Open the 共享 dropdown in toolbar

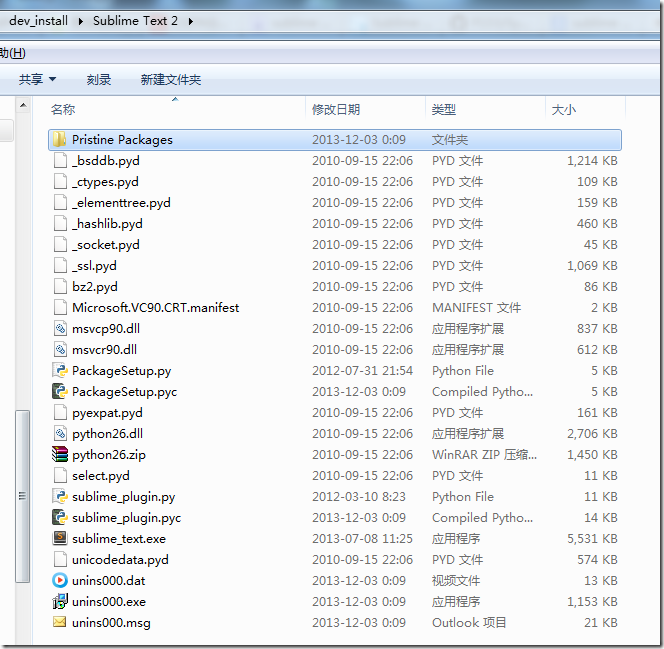(x=37, y=80)
